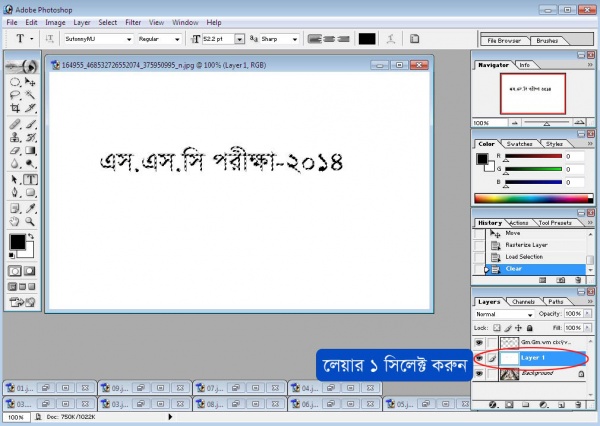
Task: Open the File menu
Action: pyautogui.click(x=12, y=23)
